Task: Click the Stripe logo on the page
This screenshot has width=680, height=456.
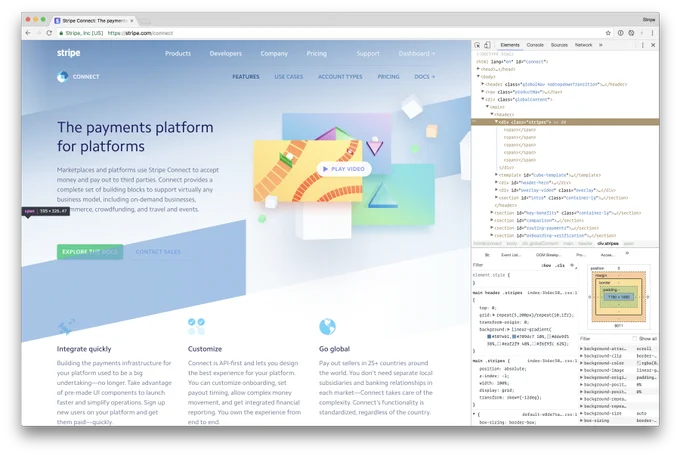Action: 69,53
